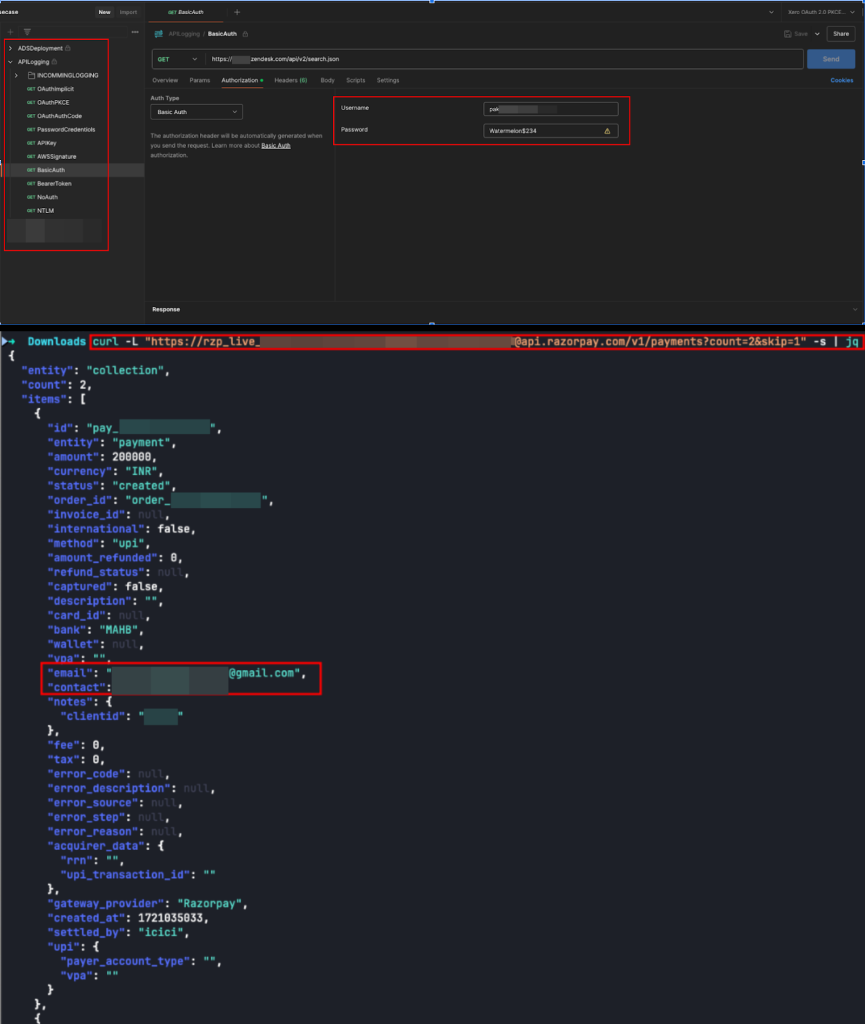Click the lock icon next to ADSDeployment

coord(68,48)
